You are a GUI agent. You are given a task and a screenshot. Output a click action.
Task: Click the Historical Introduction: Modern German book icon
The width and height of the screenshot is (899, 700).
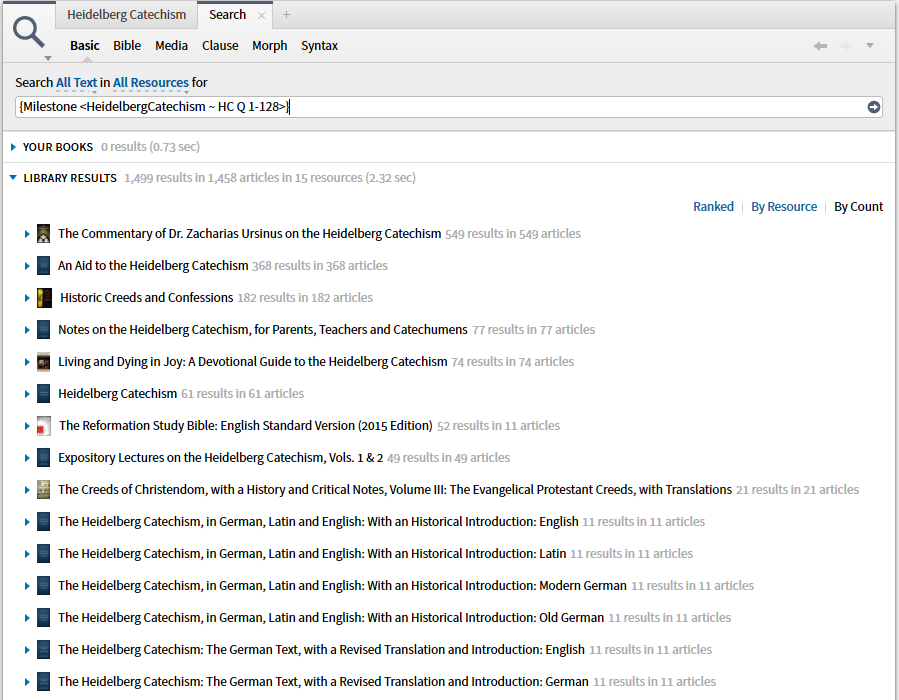point(44,586)
